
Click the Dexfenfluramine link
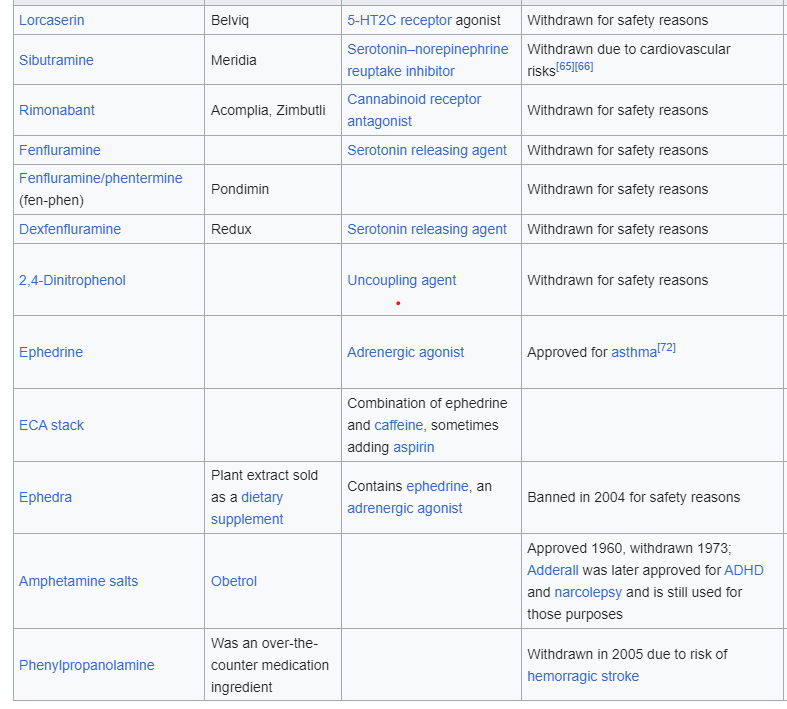coord(70,229)
